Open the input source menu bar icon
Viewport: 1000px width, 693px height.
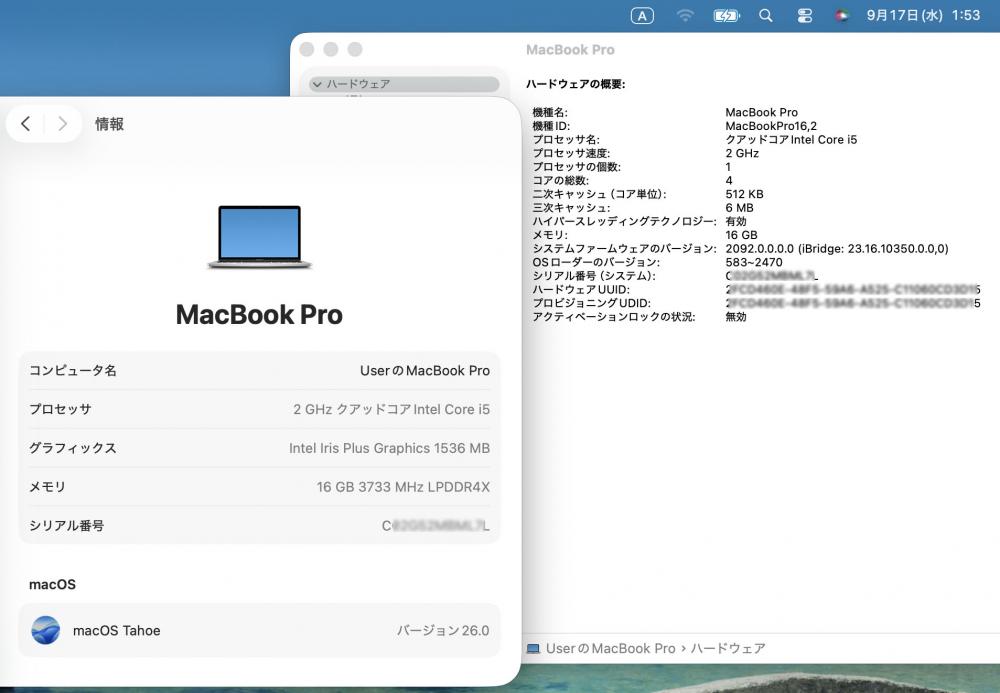coord(642,16)
